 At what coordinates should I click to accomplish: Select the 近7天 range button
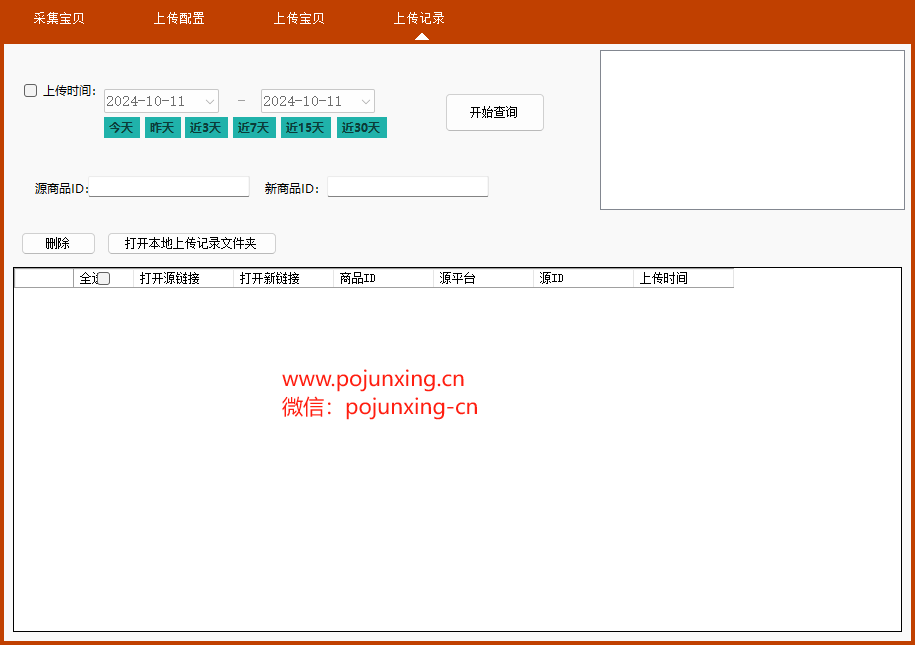point(254,128)
